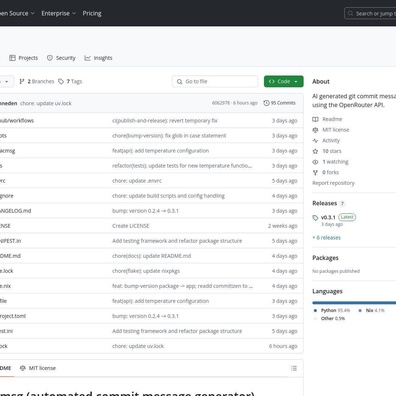
Task: Open the README outline list icon
Action: (x=294, y=368)
